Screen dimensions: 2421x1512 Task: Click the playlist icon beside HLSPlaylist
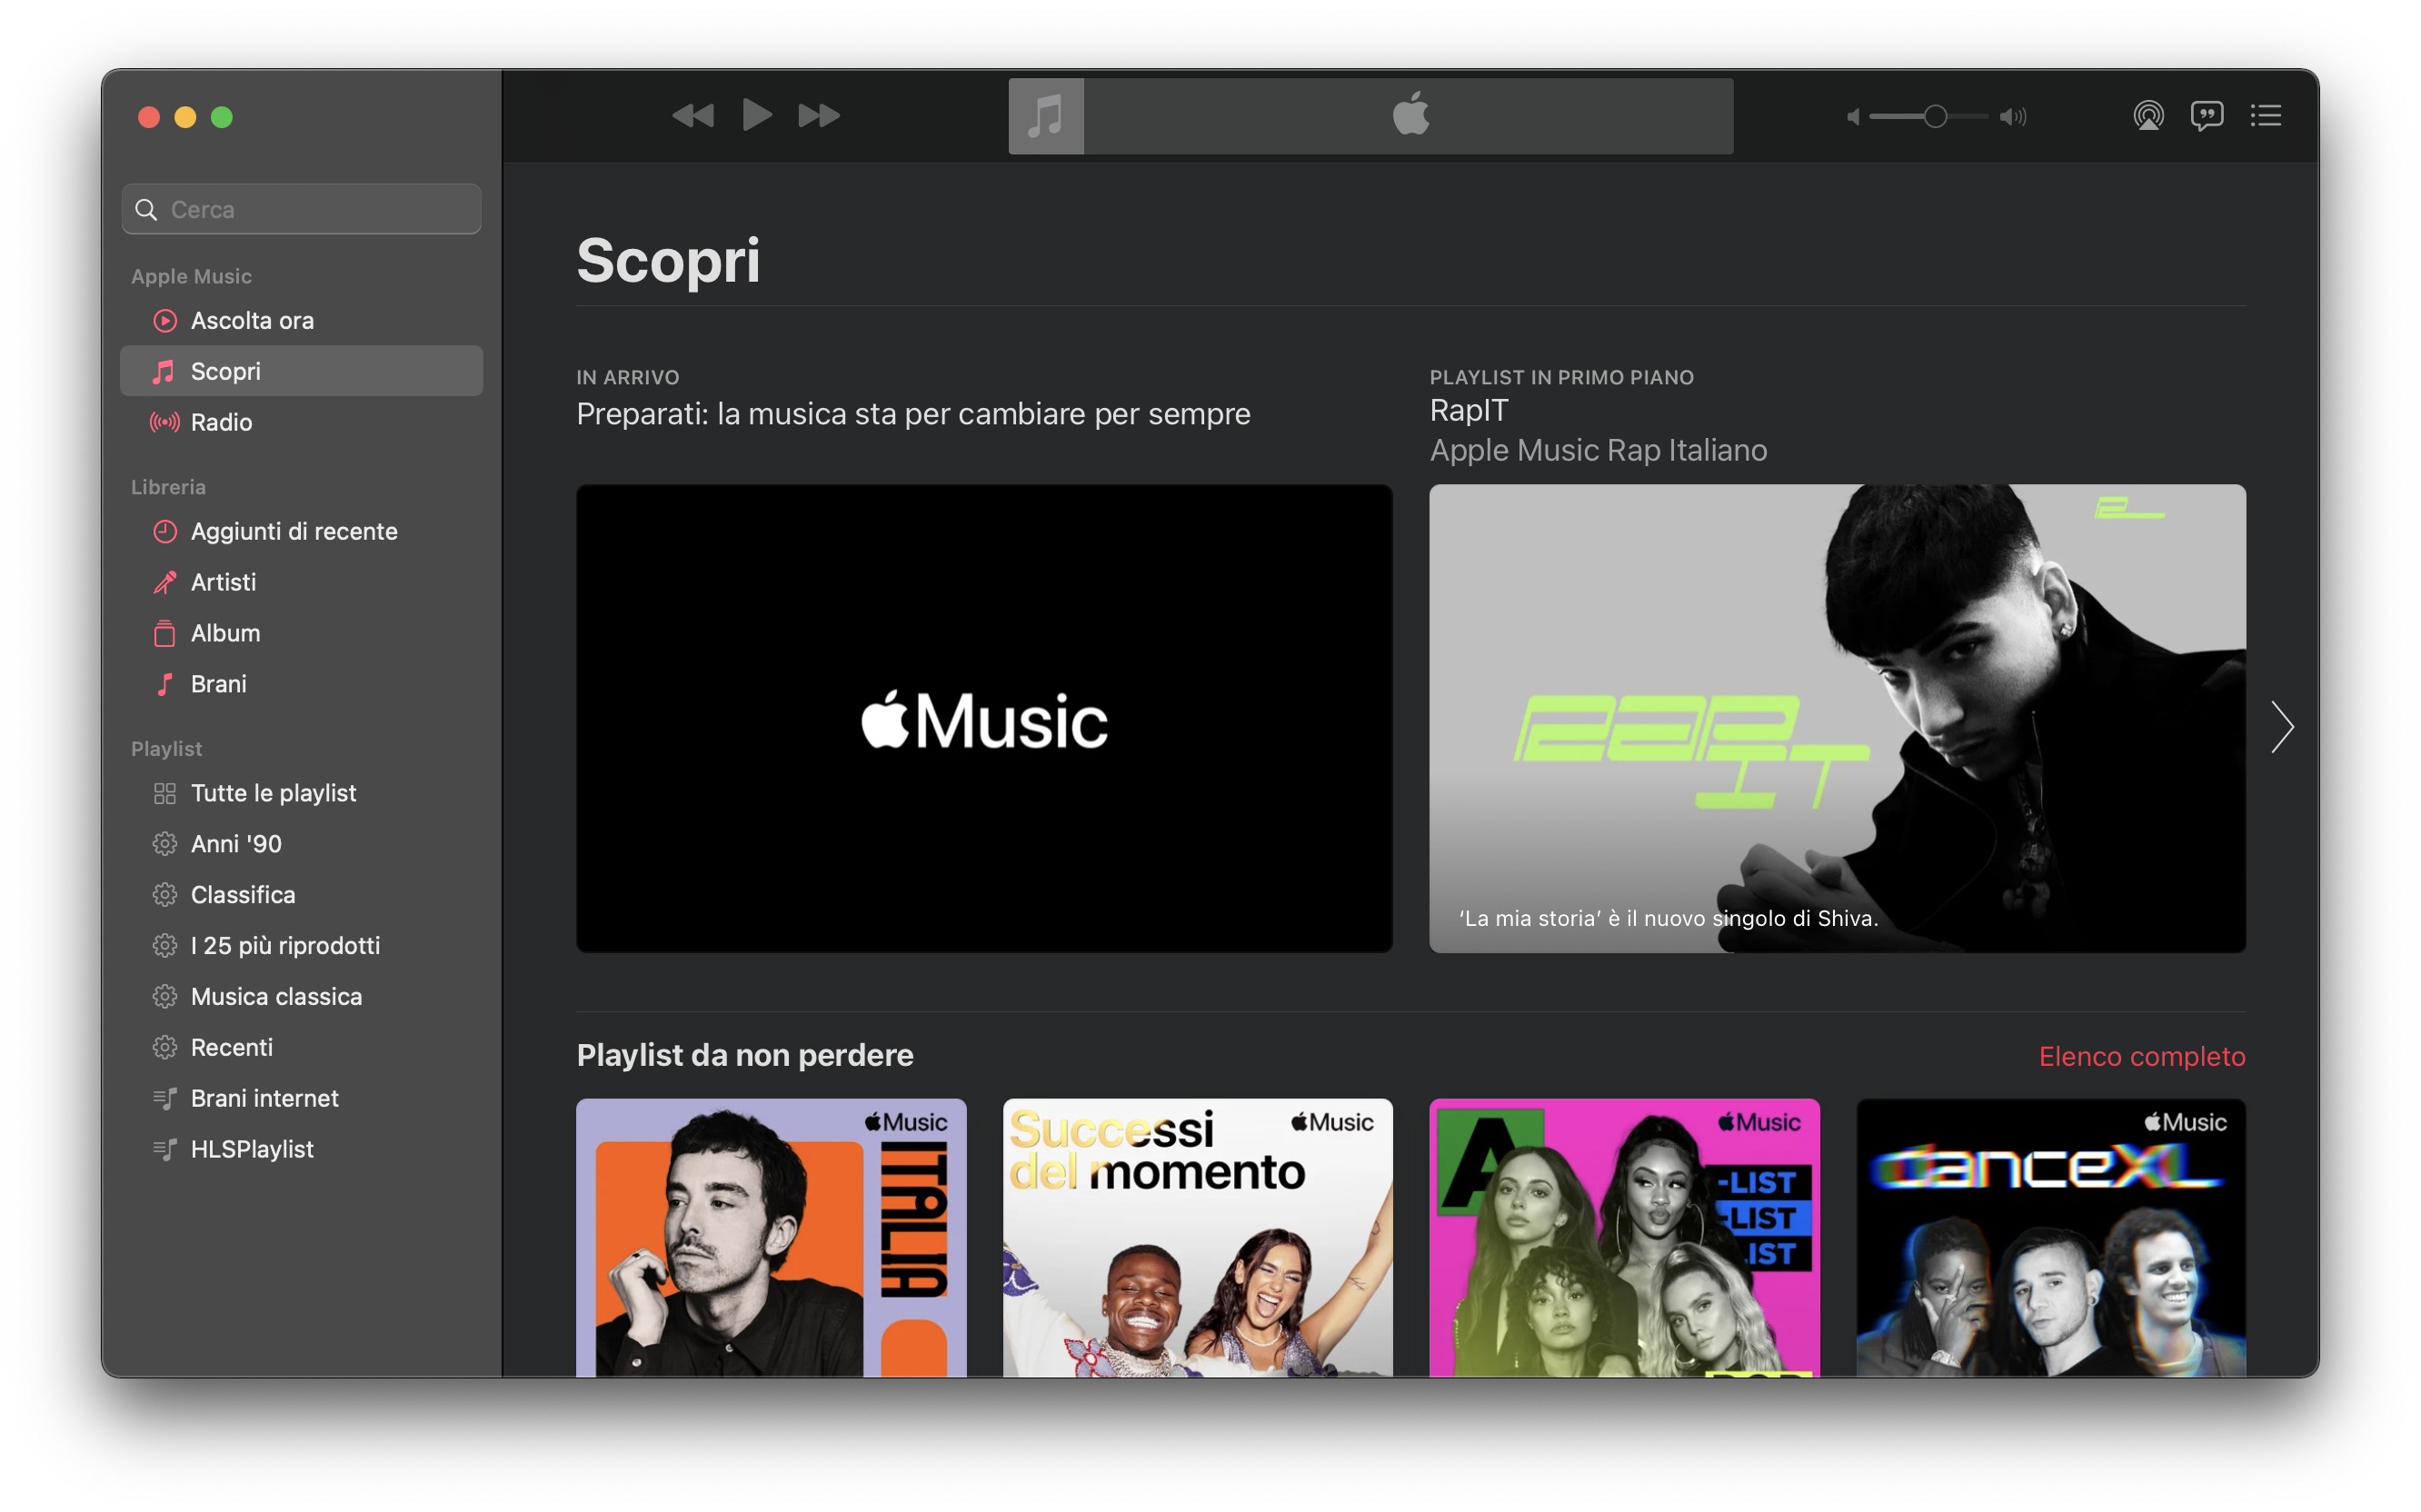(165, 1150)
